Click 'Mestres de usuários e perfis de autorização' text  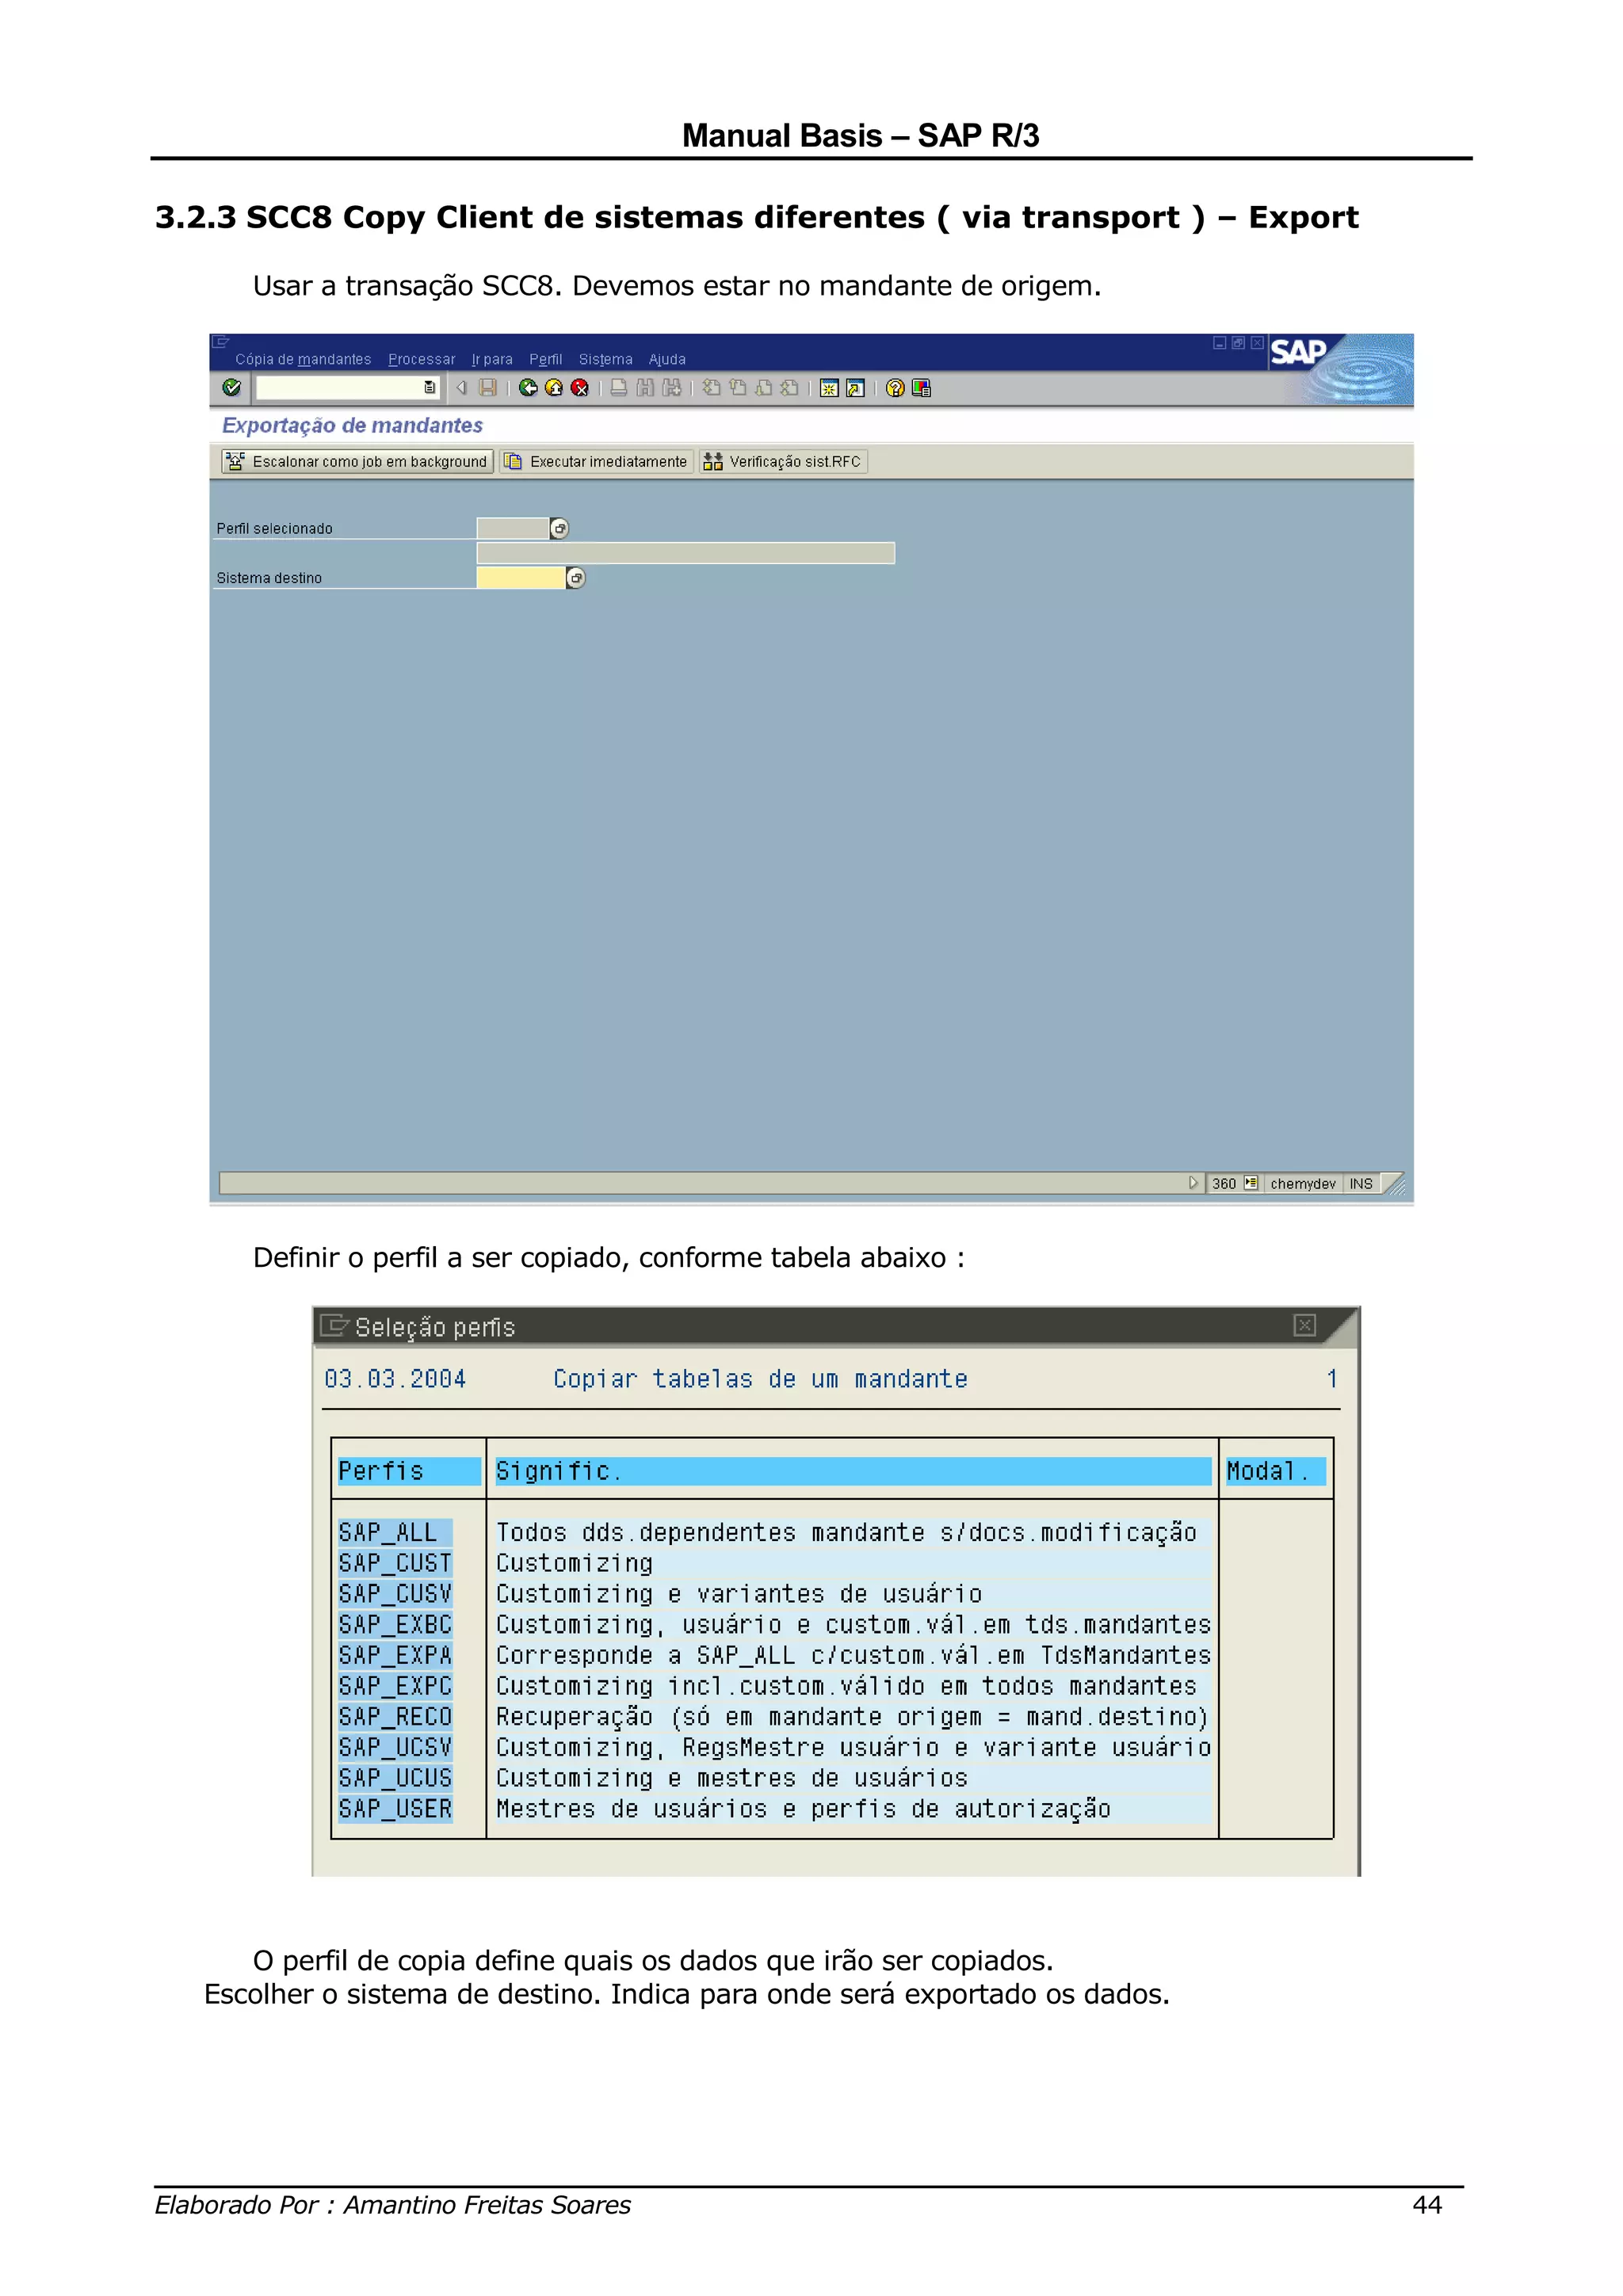pos(803,1809)
